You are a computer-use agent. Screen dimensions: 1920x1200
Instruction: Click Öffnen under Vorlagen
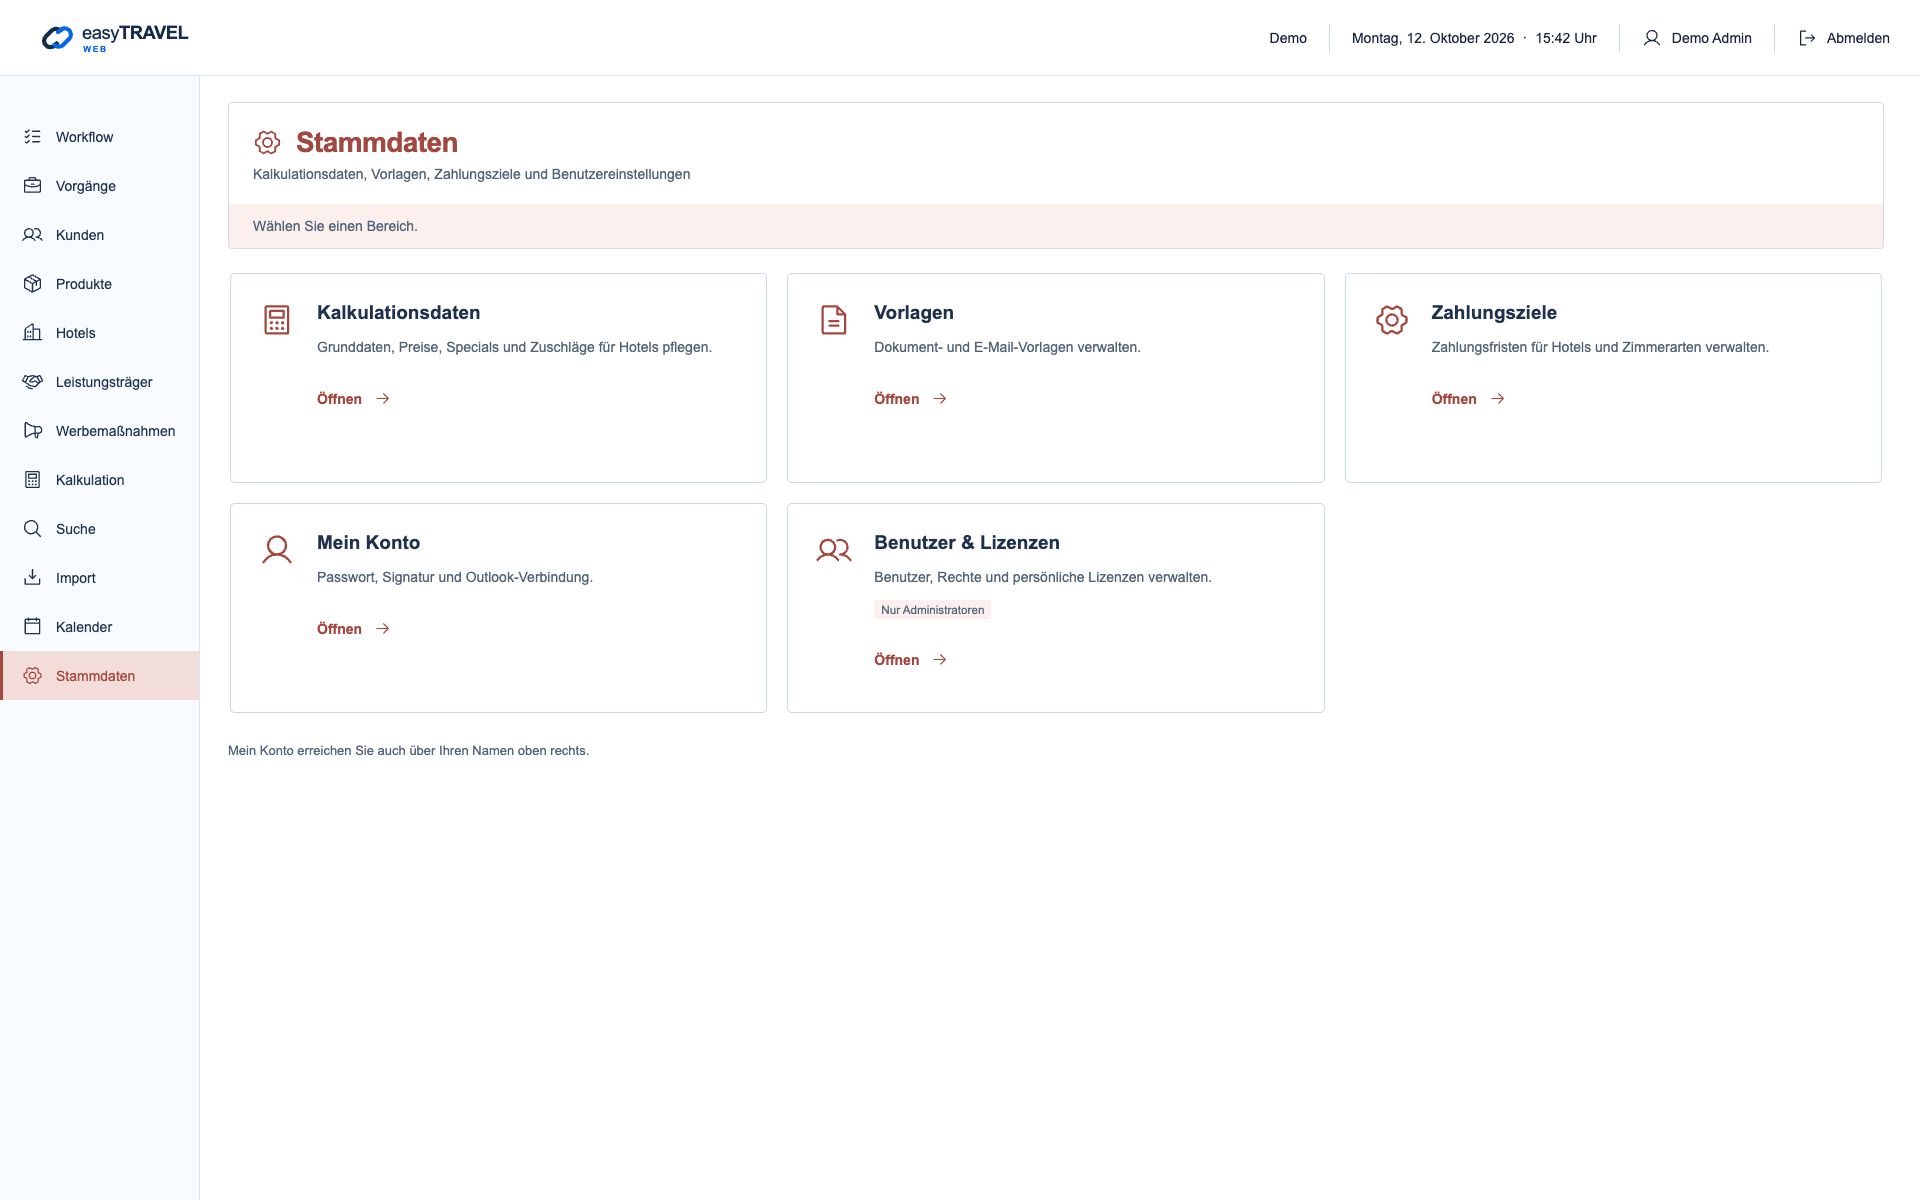(x=911, y=399)
